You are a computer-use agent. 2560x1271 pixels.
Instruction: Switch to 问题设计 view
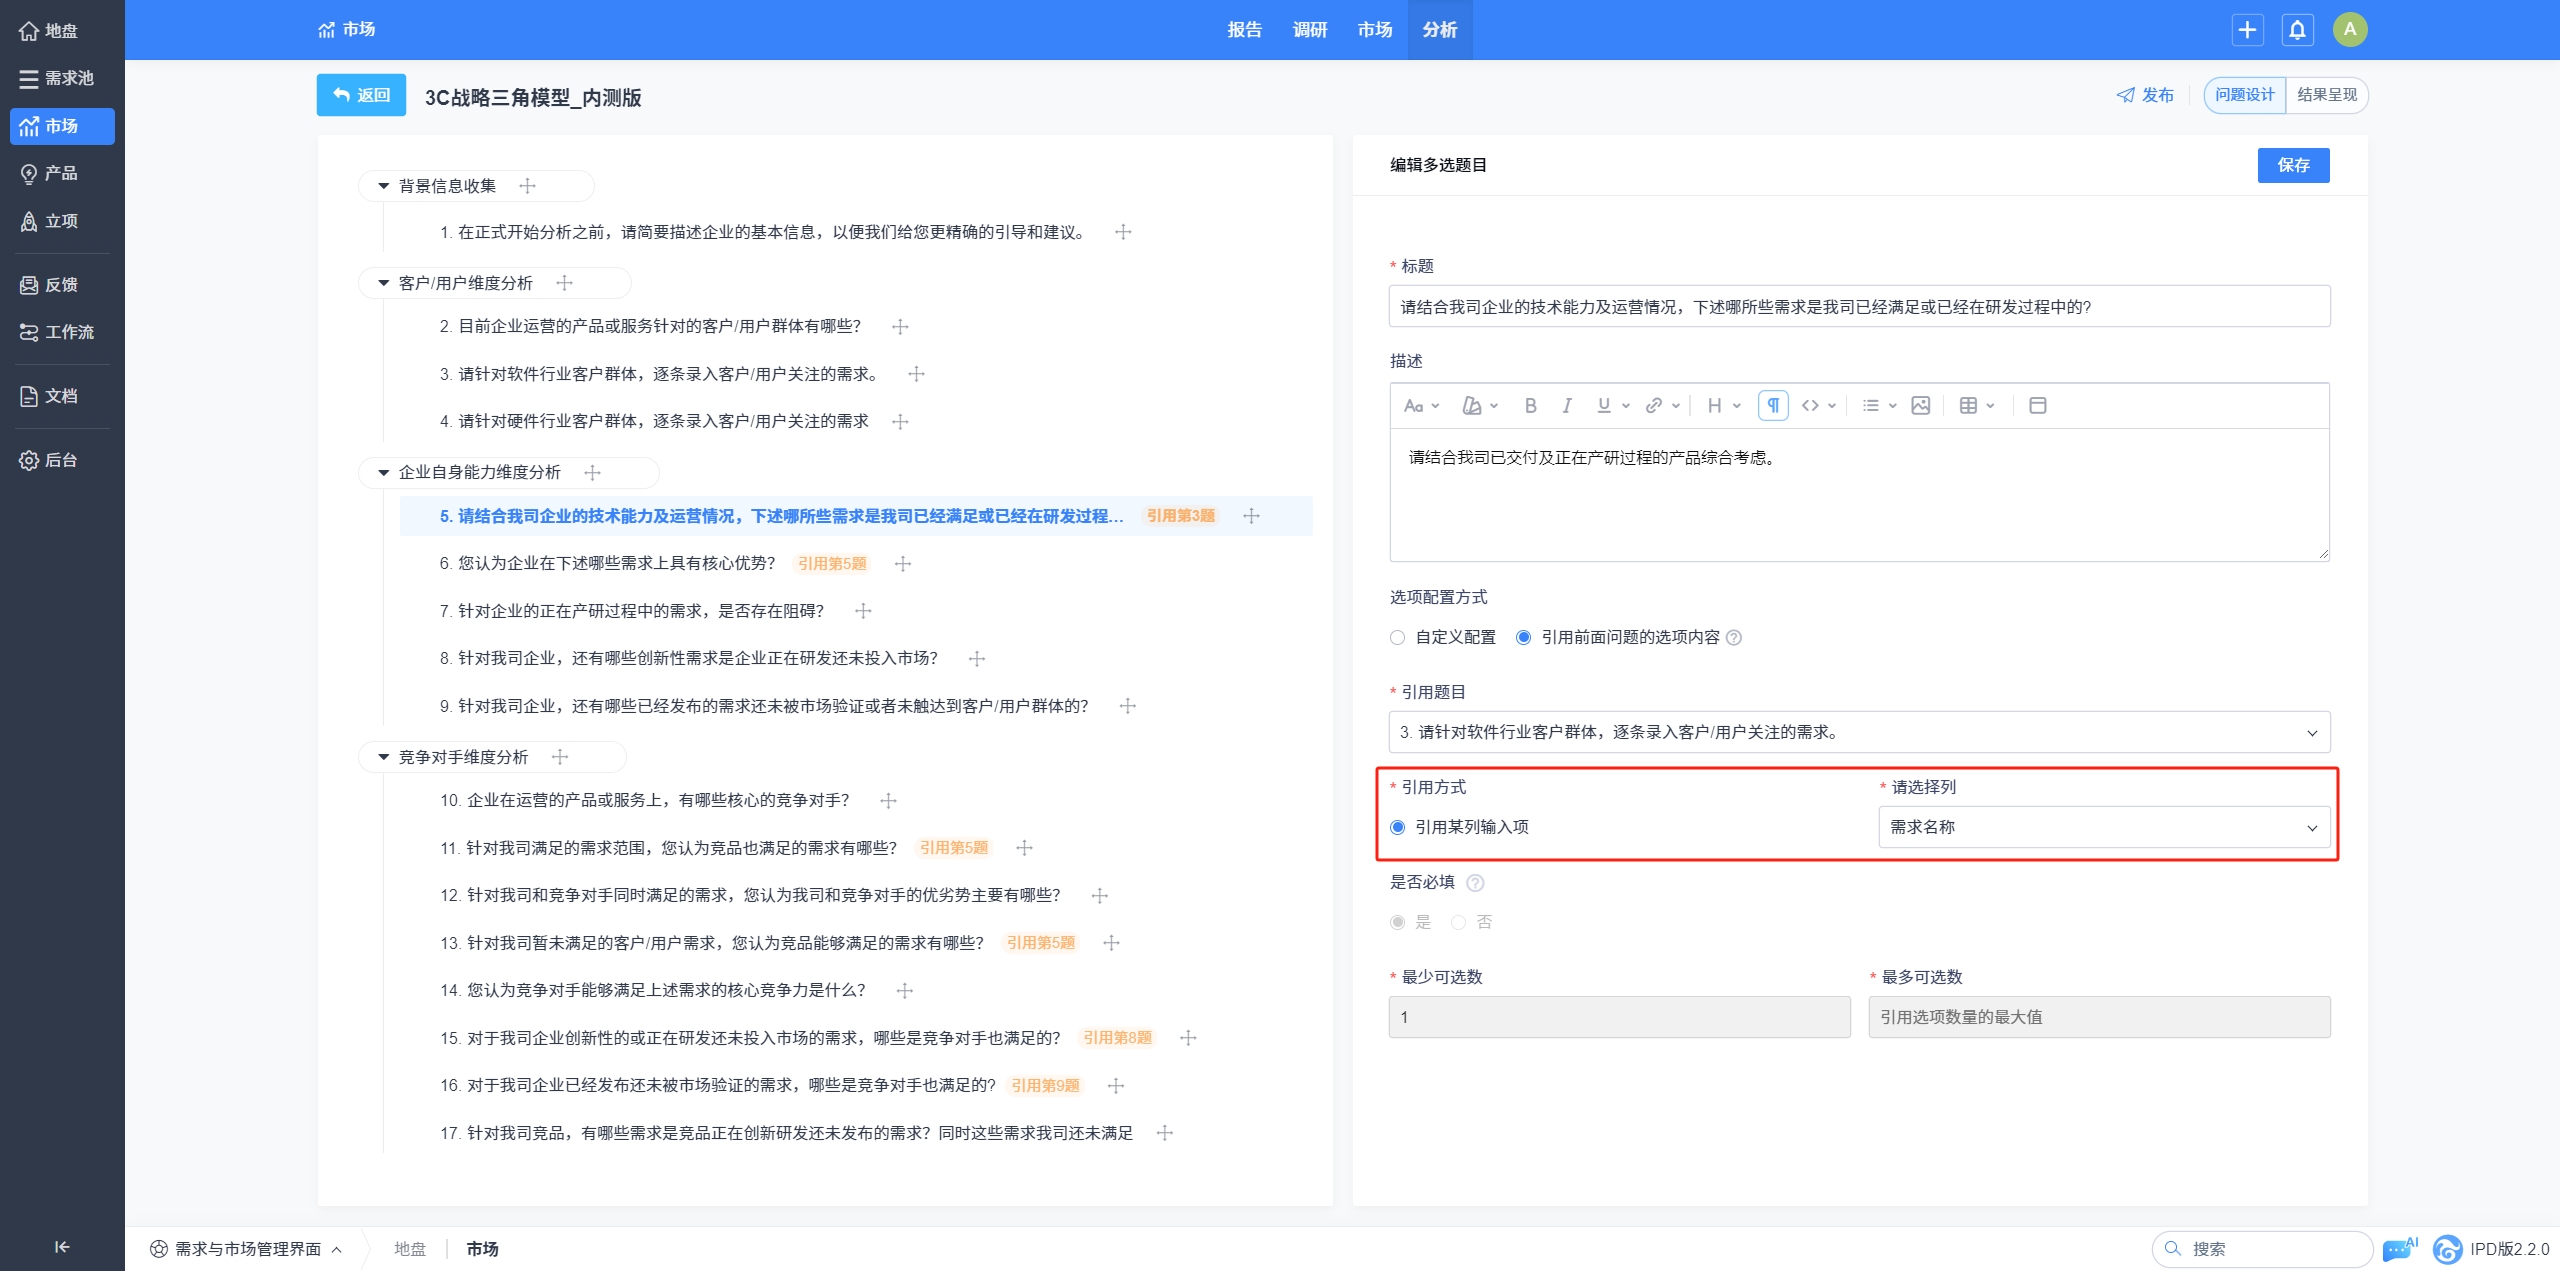2244,95
